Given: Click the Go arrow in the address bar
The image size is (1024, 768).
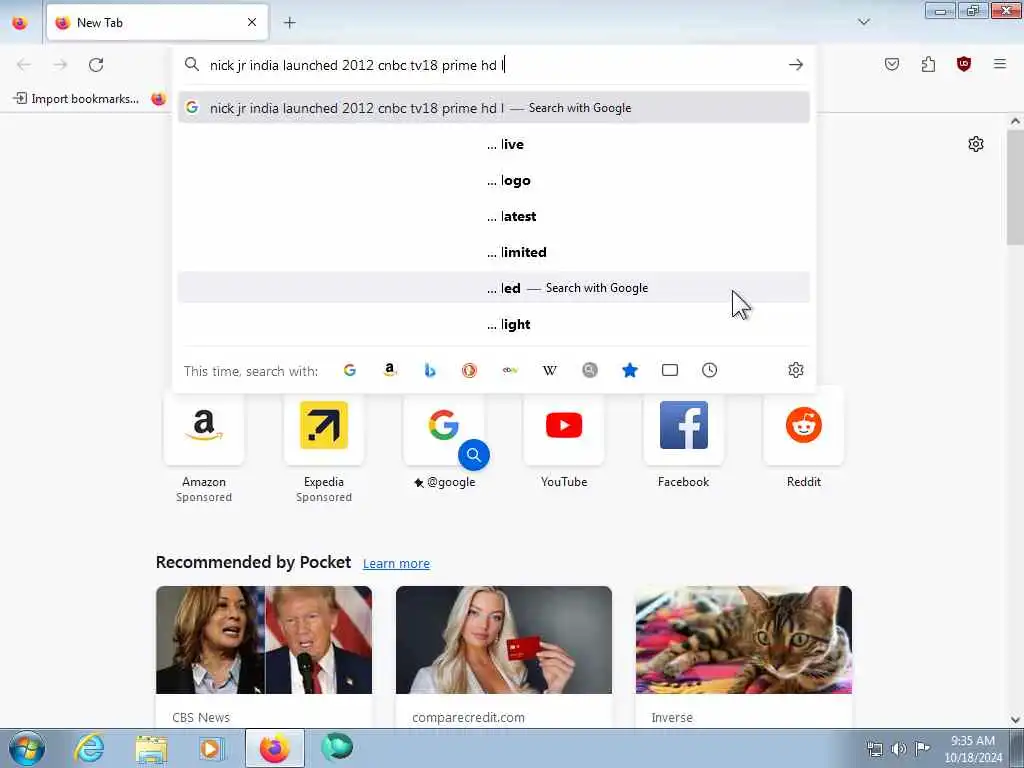Looking at the screenshot, I should [795, 65].
